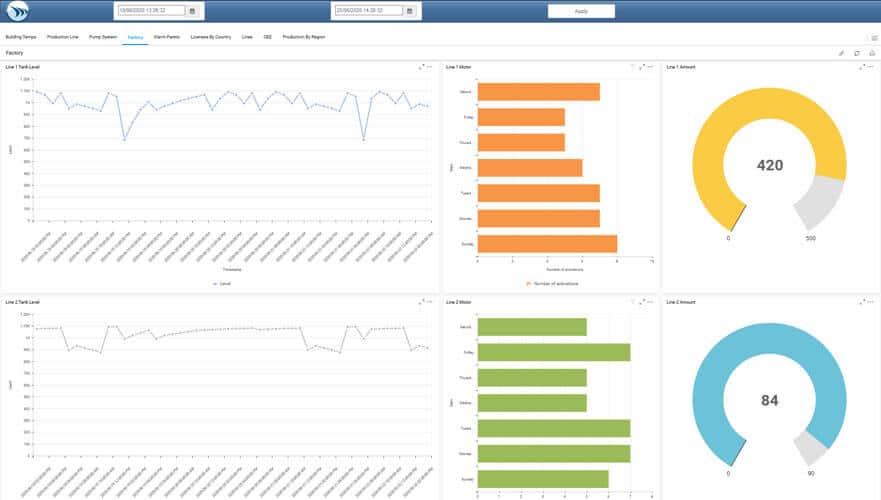This screenshot has width=881, height=500.
Task: Open the Line 2 Amount more options menu
Action: [870, 301]
